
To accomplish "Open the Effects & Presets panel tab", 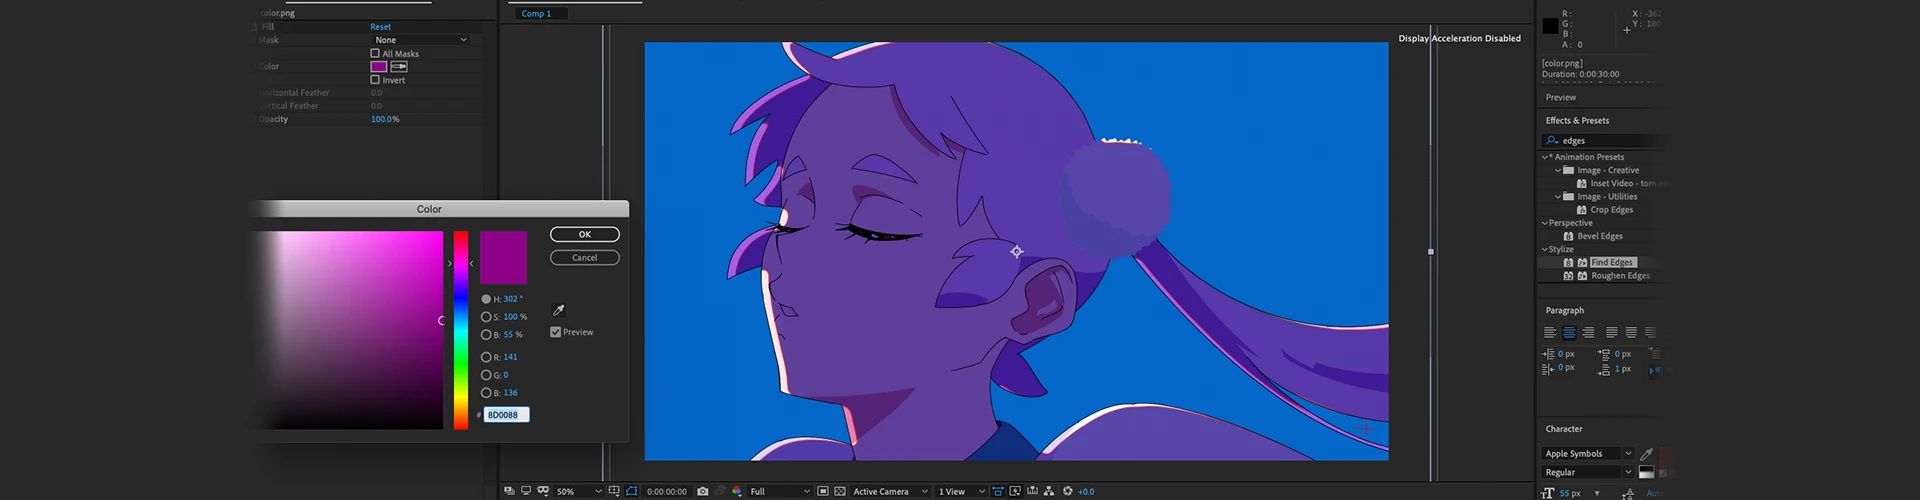I will [1578, 120].
